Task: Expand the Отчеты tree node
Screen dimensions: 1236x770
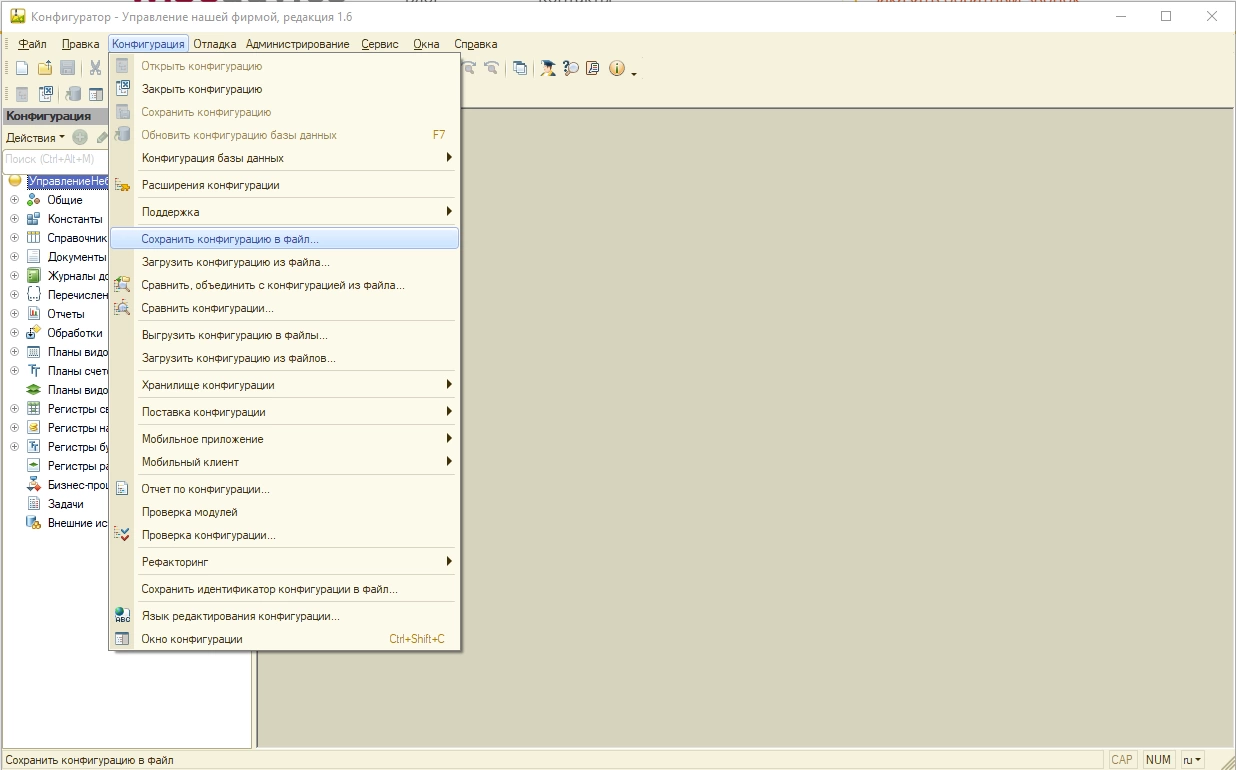Action: 14,314
